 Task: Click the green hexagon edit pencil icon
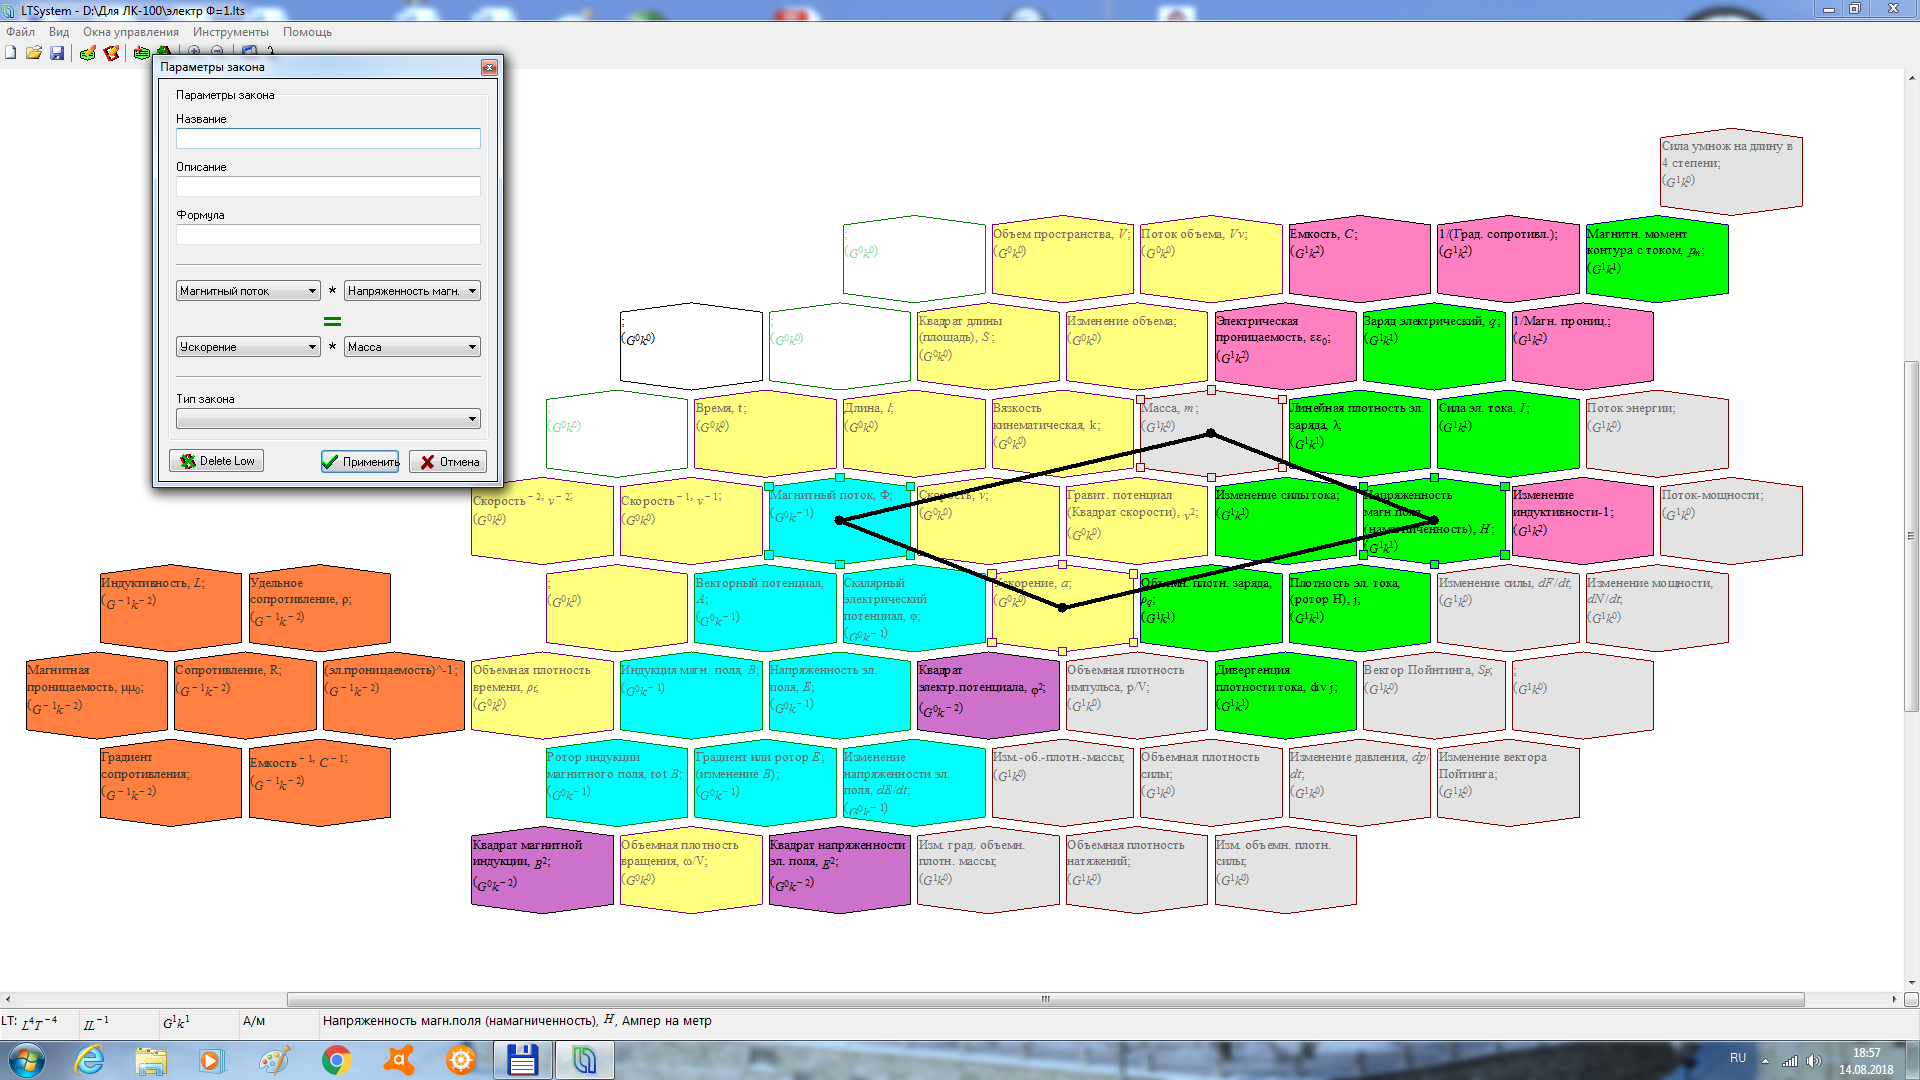[x=88, y=52]
